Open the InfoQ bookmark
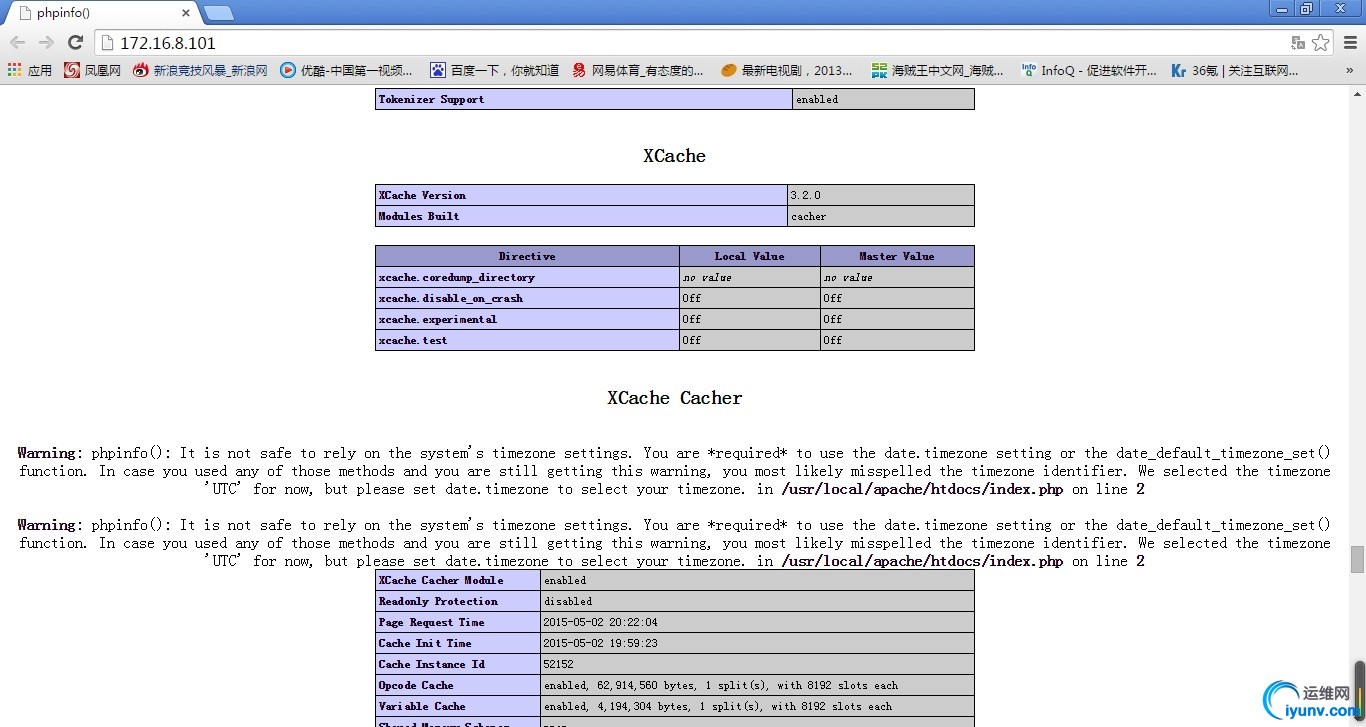The height and width of the screenshot is (727, 1366). 1088,70
